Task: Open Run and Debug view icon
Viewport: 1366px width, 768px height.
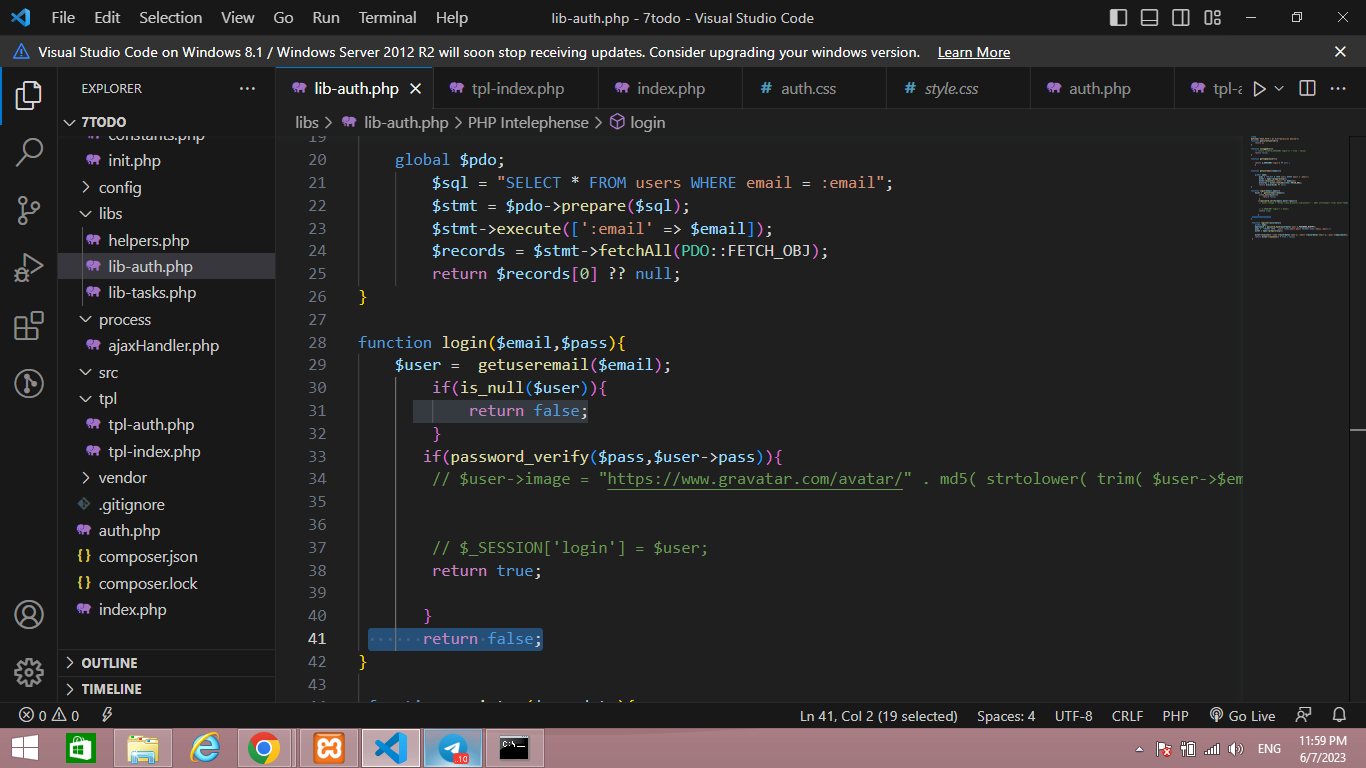Action: coord(29,268)
